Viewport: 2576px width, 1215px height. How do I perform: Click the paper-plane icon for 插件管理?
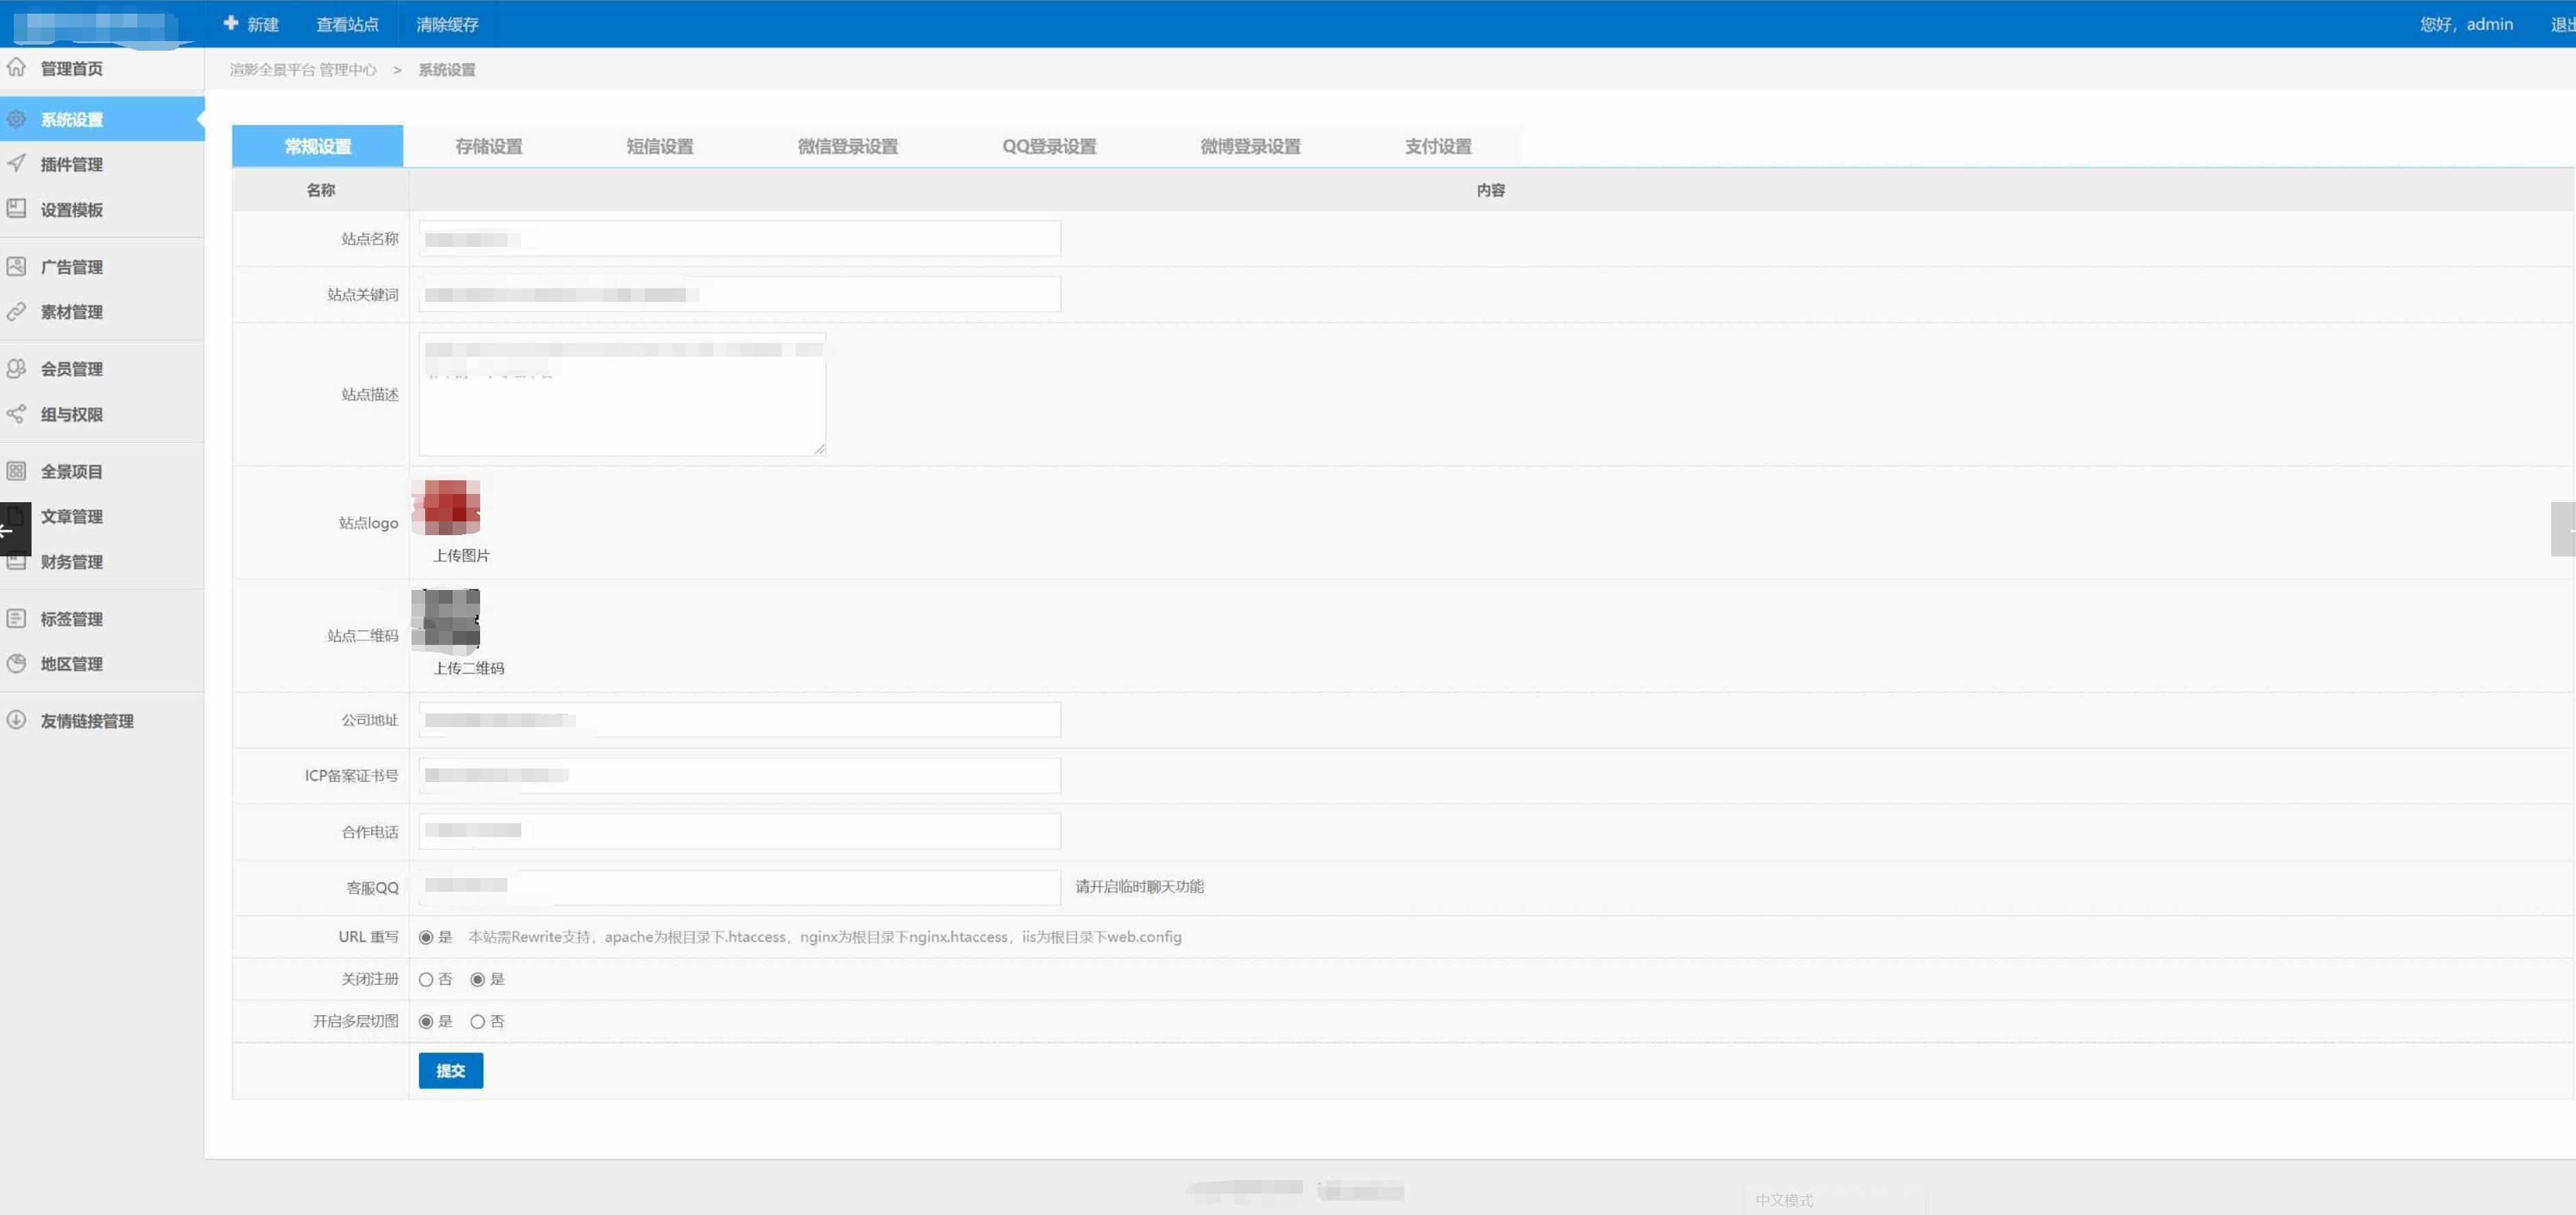[16, 163]
